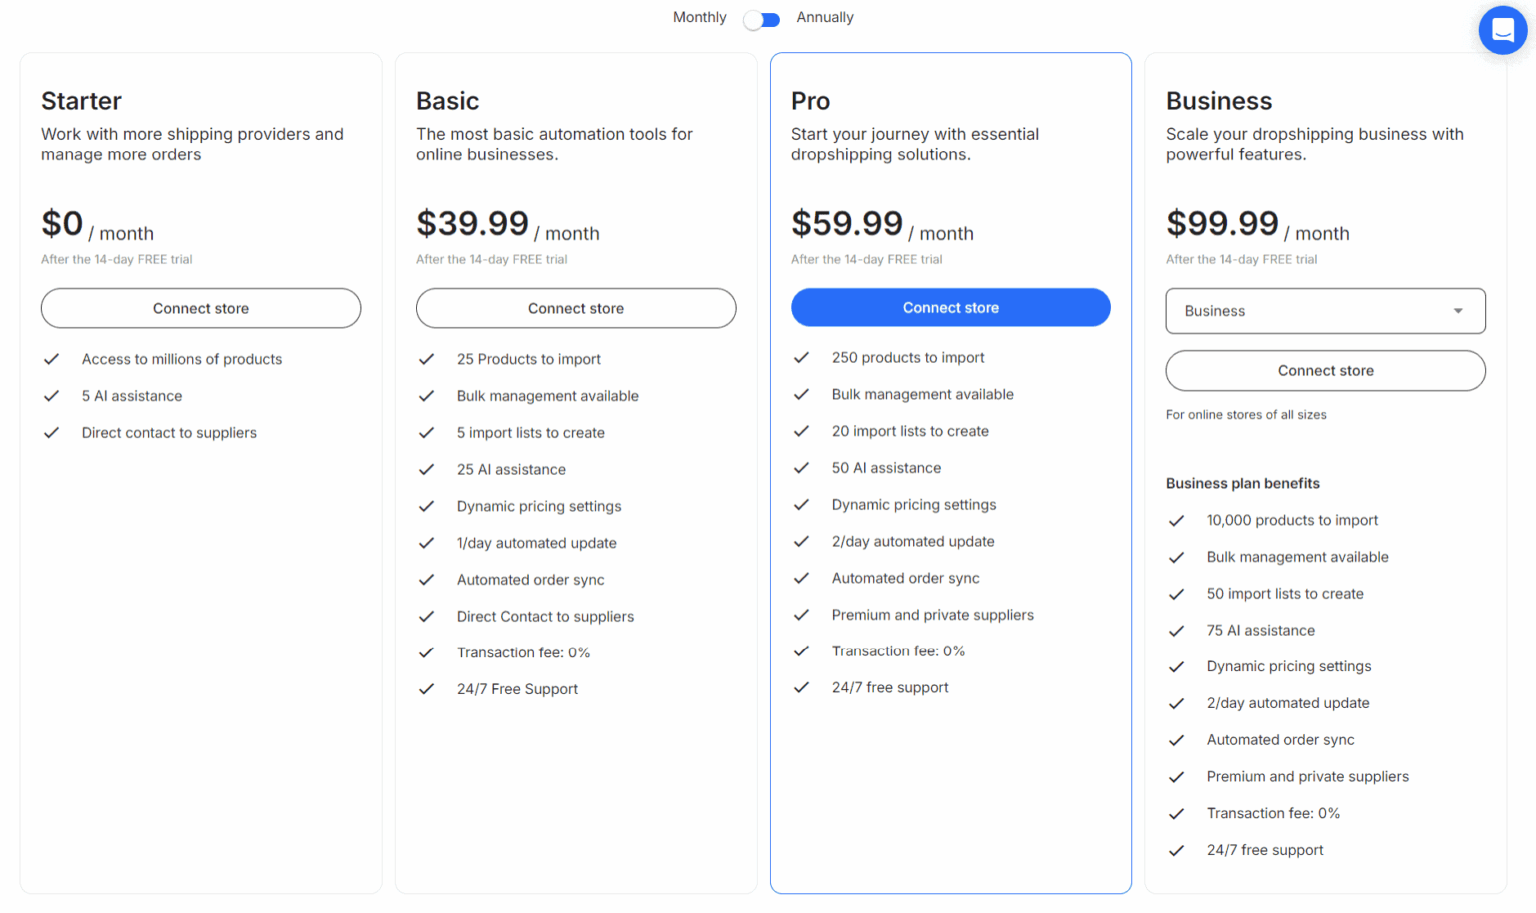The height and width of the screenshot is (913, 1536).
Task: Enable Annually billing by clicking its label
Action: (x=825, y=17)
